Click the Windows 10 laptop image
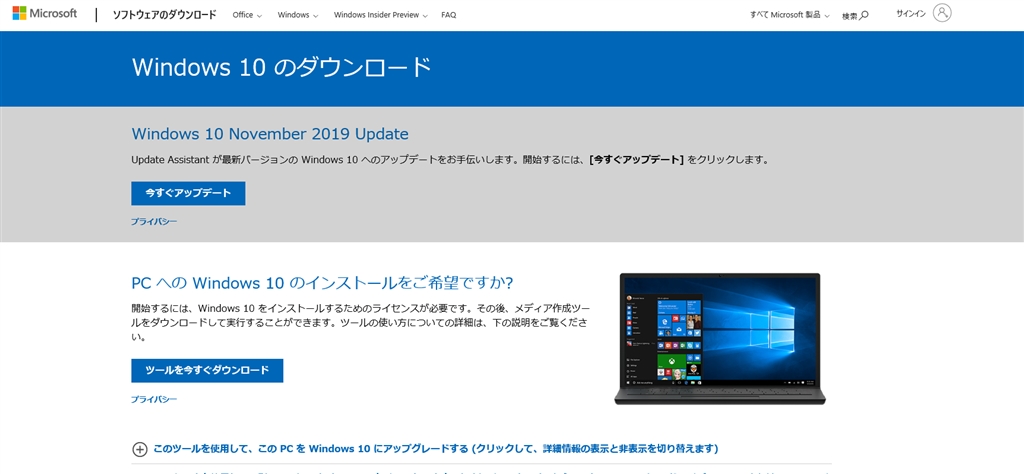The width and height of the screenshot is (1024, 474). (720, 339)
